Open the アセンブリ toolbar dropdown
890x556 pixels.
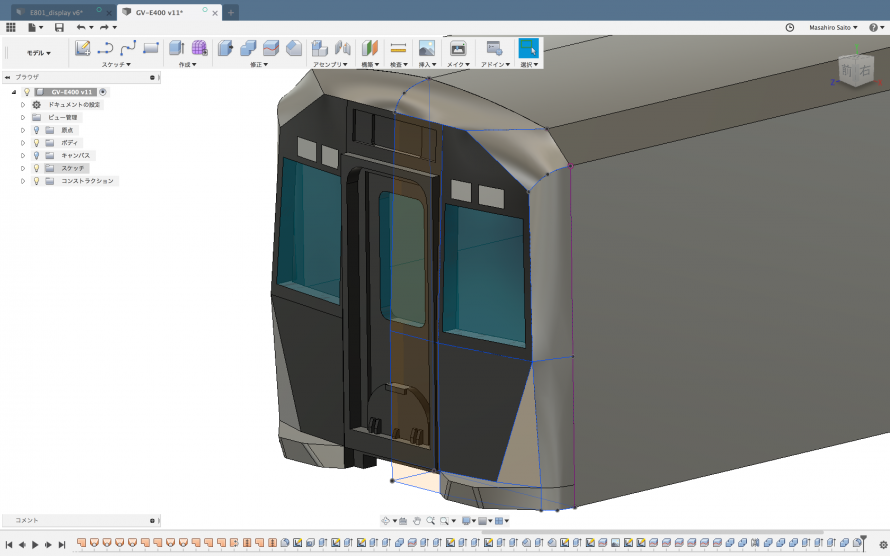[x=330, y=65]
